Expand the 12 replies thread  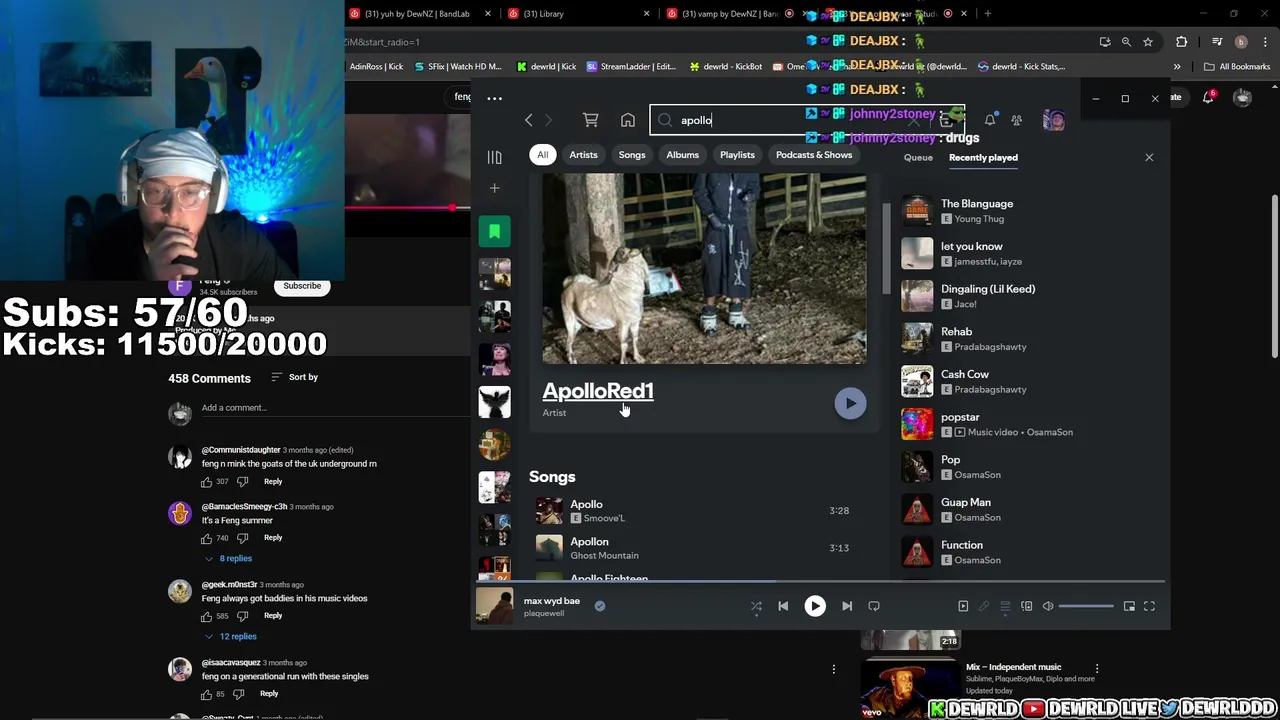click(x=230, y=636)
